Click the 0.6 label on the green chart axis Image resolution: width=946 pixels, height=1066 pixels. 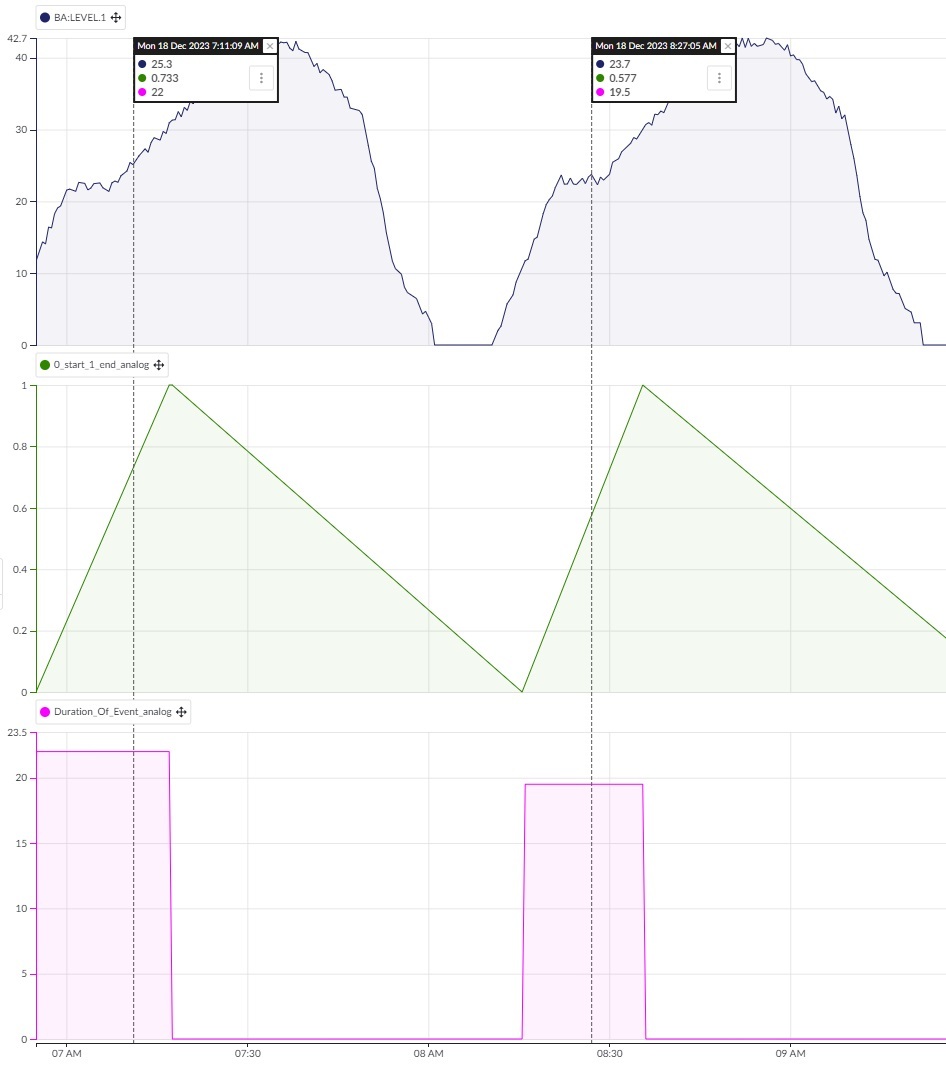[20, 509]
